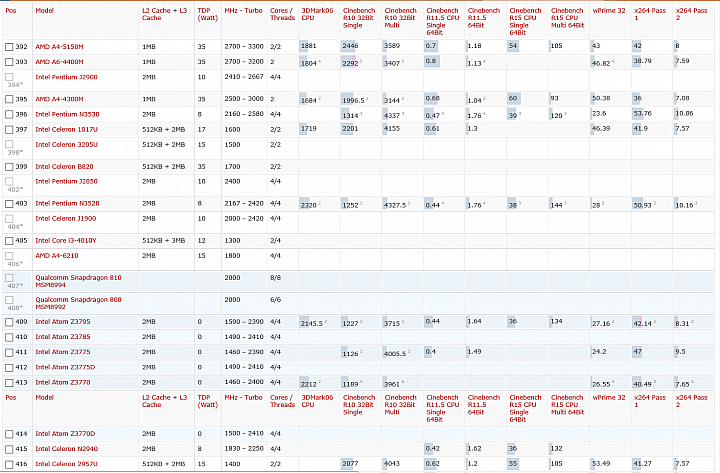Image resolution: width=720 pixels, height=473 pixels.
Task: Sort by x264 Pass 2 top header
Action: click(x=692, y=14)
